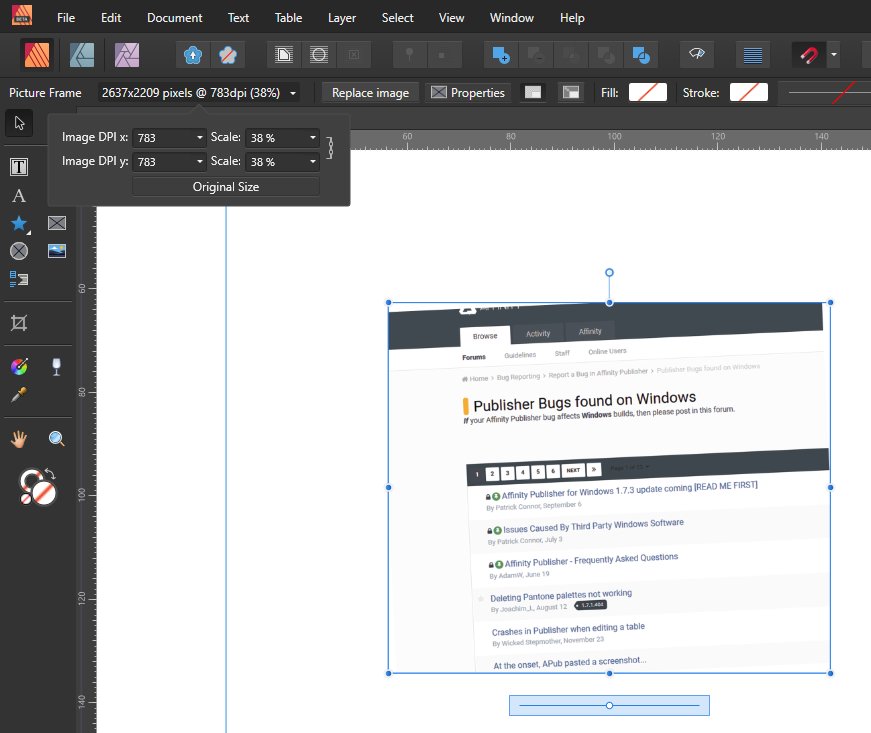Toggle the eye preview button in toolbar
Screen dimensions: 871x733
tap(697, 54)
